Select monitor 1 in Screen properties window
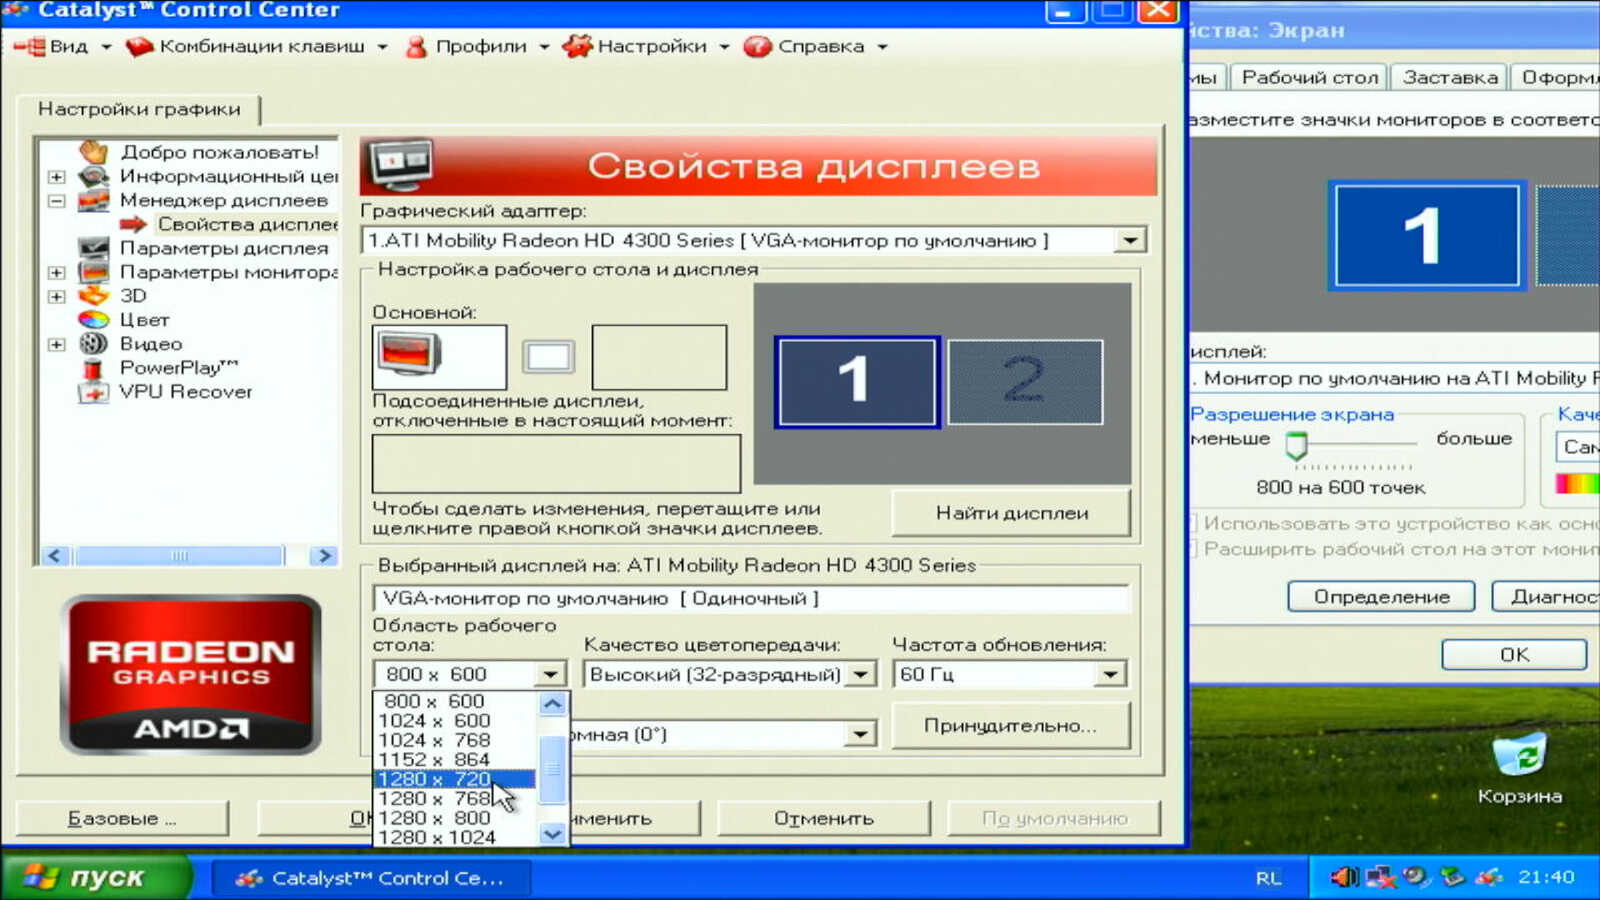 click(1426, 236)
